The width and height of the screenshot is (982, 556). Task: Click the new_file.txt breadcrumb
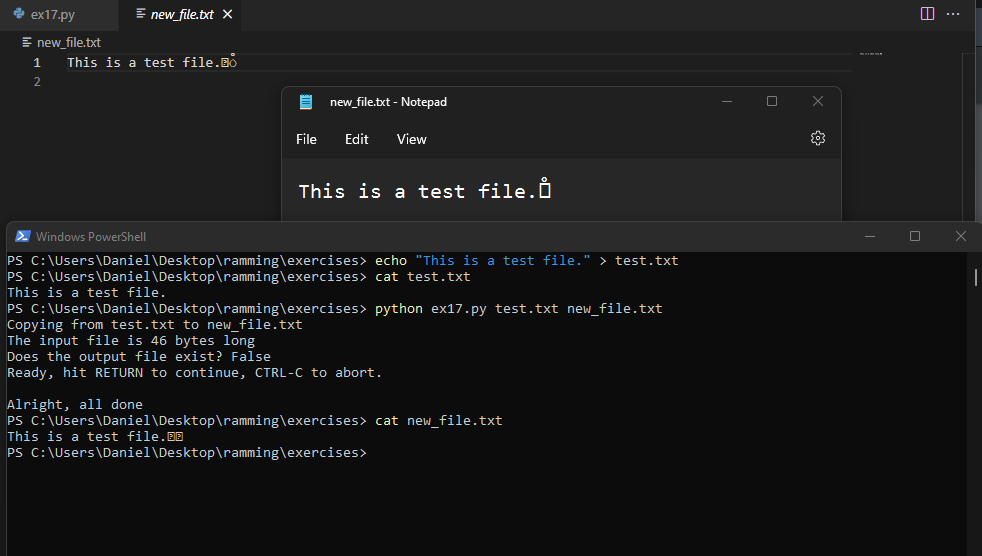click(x=68, y=42)
